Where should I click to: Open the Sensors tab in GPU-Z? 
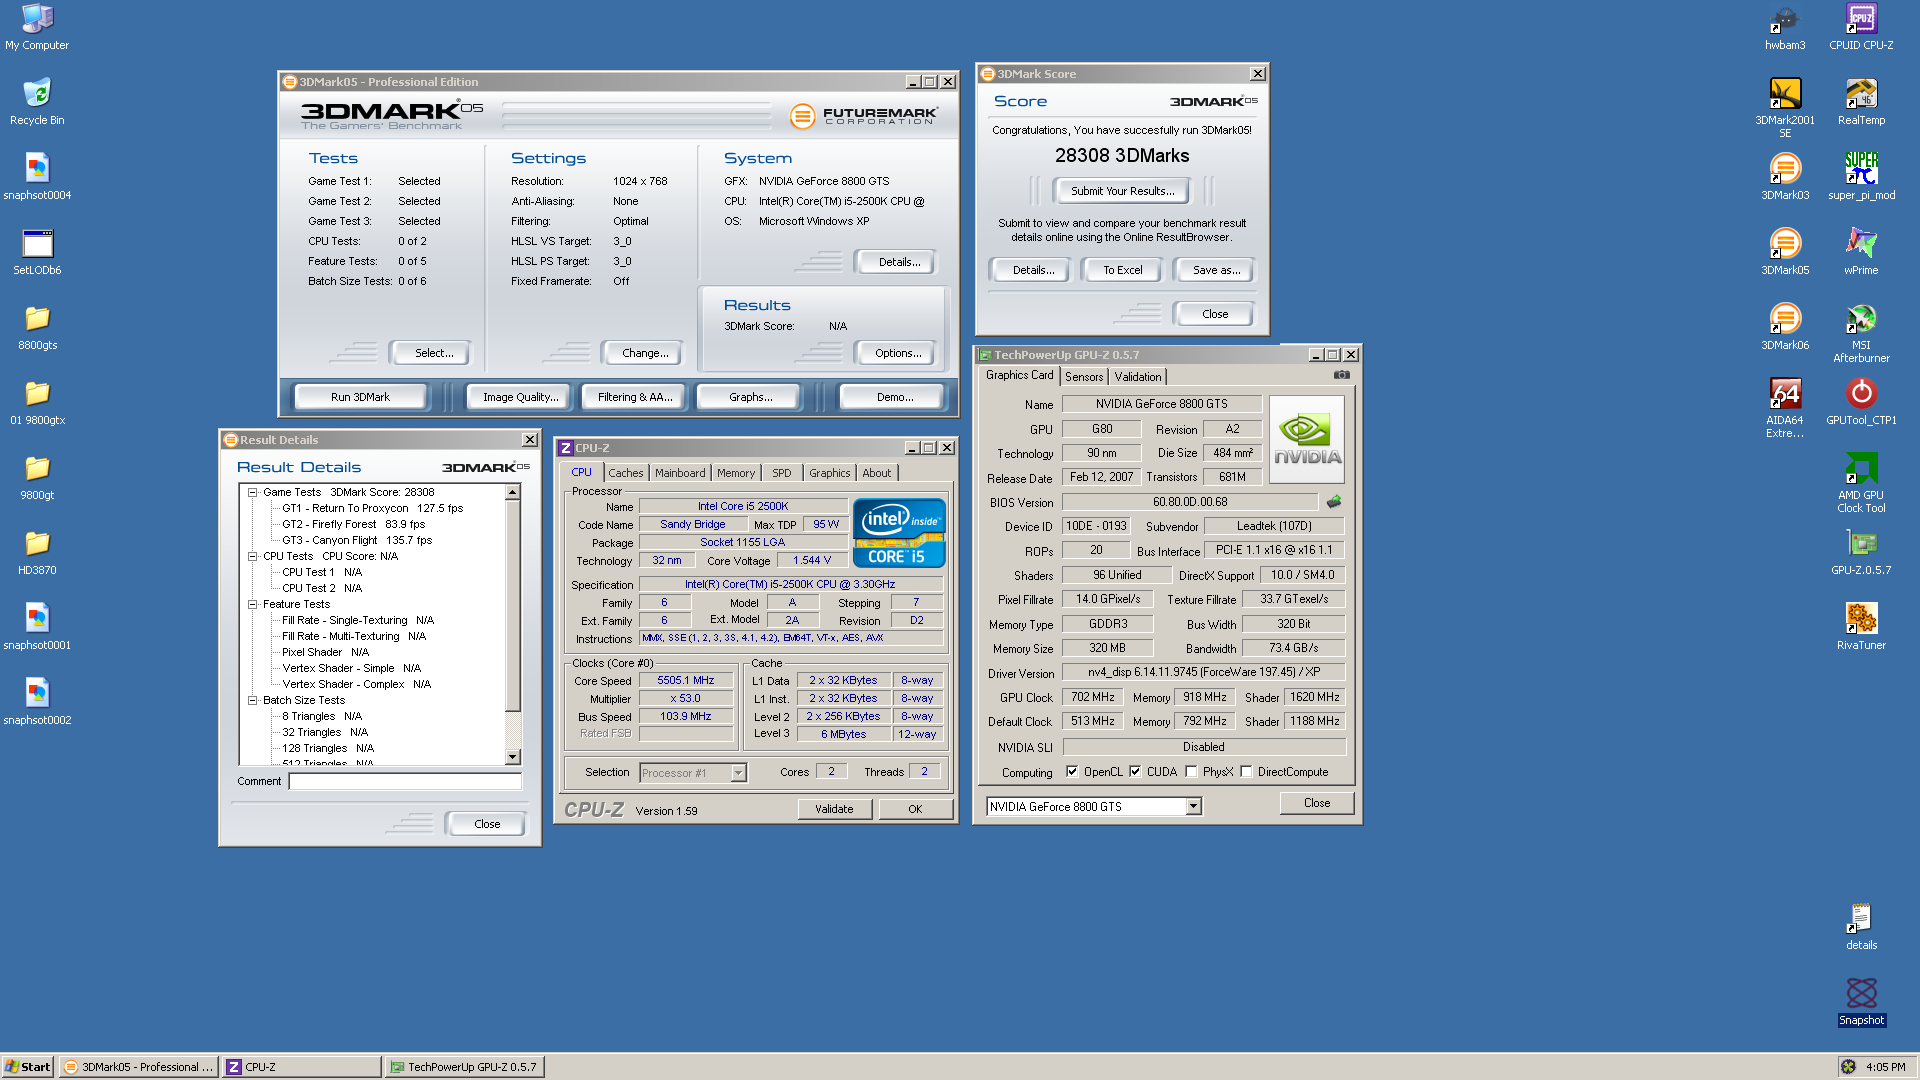coord(1084,377)
